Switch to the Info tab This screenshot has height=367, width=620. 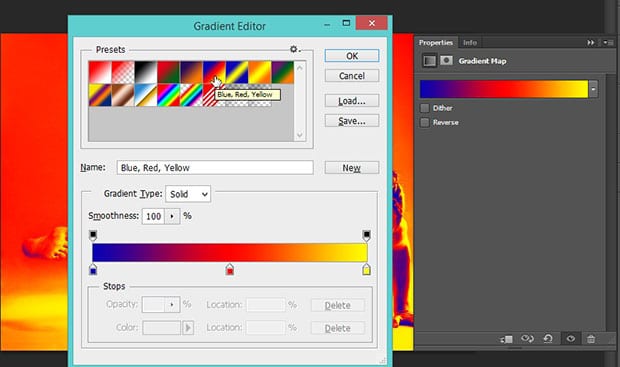coord(470,42)
